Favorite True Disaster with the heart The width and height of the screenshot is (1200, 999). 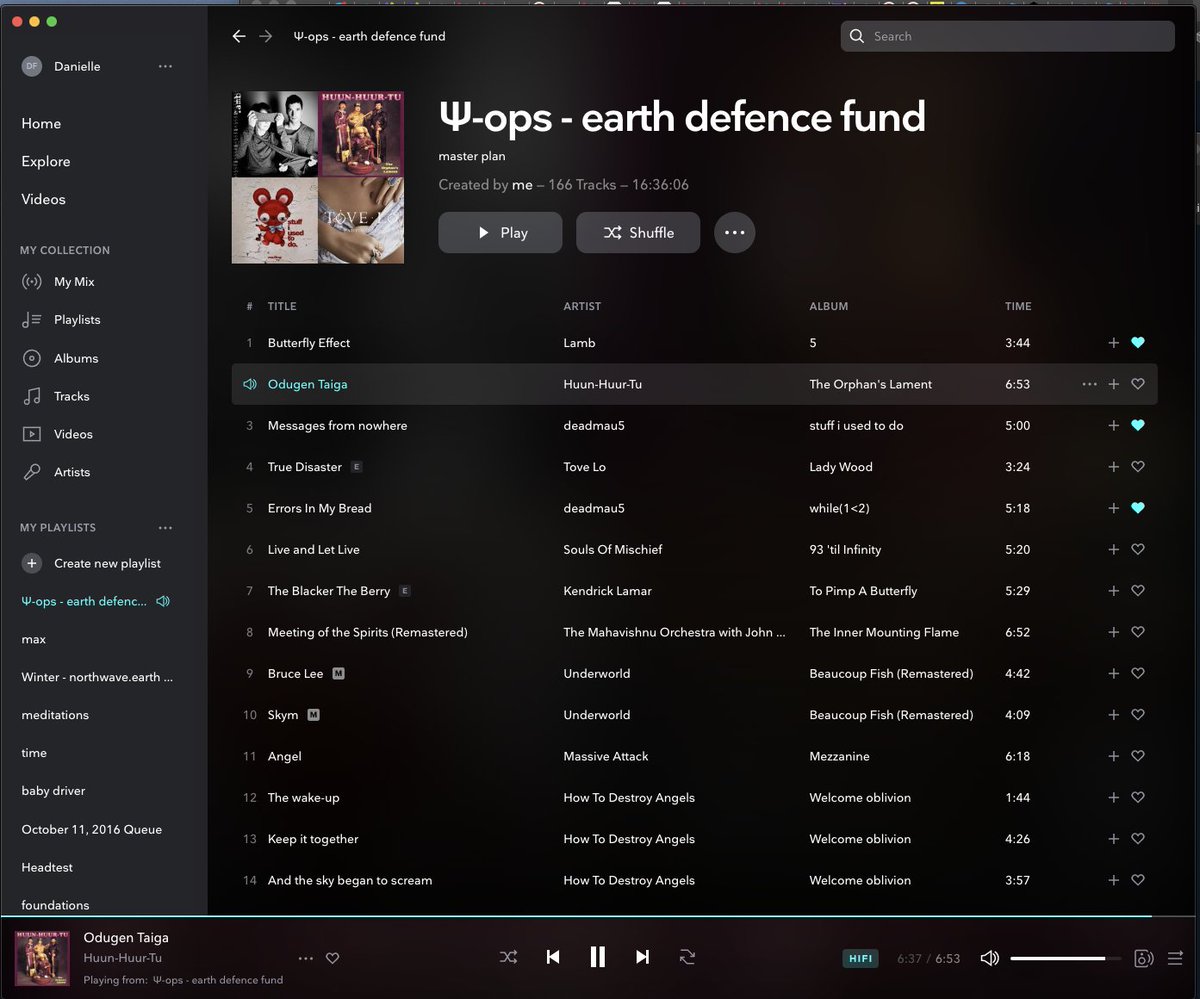[x=1137, y=467]
